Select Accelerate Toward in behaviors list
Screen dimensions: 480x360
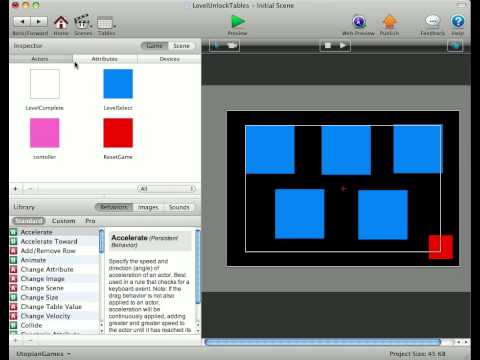[49, 241]
